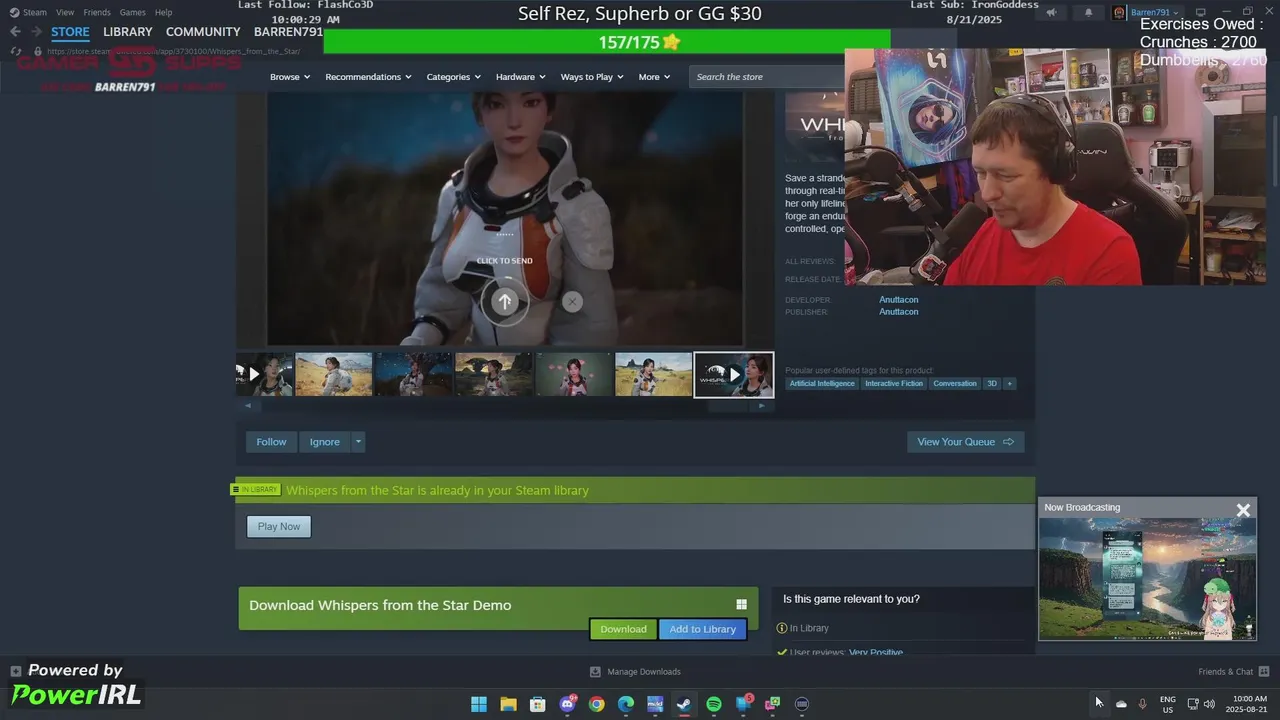Click the 3D tag
1280x720 pixels.
pos(992,384)
